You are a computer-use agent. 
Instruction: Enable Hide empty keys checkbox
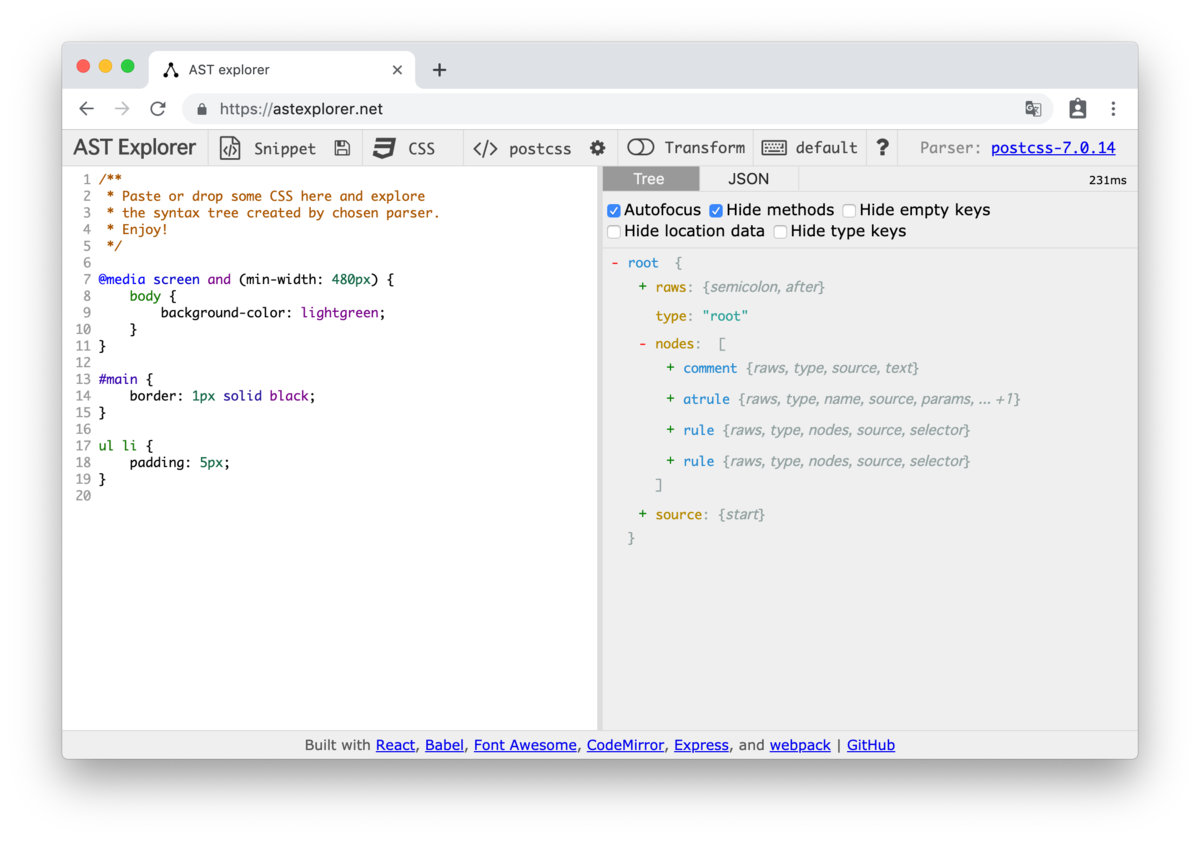click(x=849, y=211)
